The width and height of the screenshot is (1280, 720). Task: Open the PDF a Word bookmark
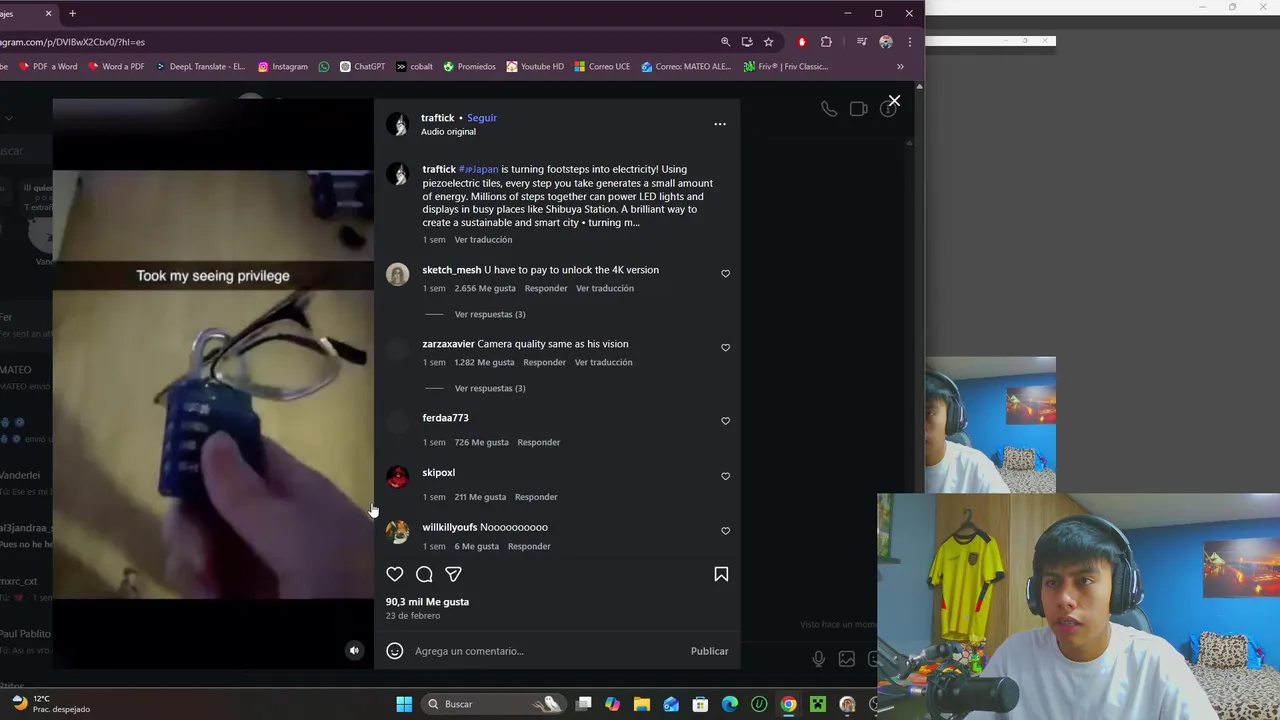(47, 67)
